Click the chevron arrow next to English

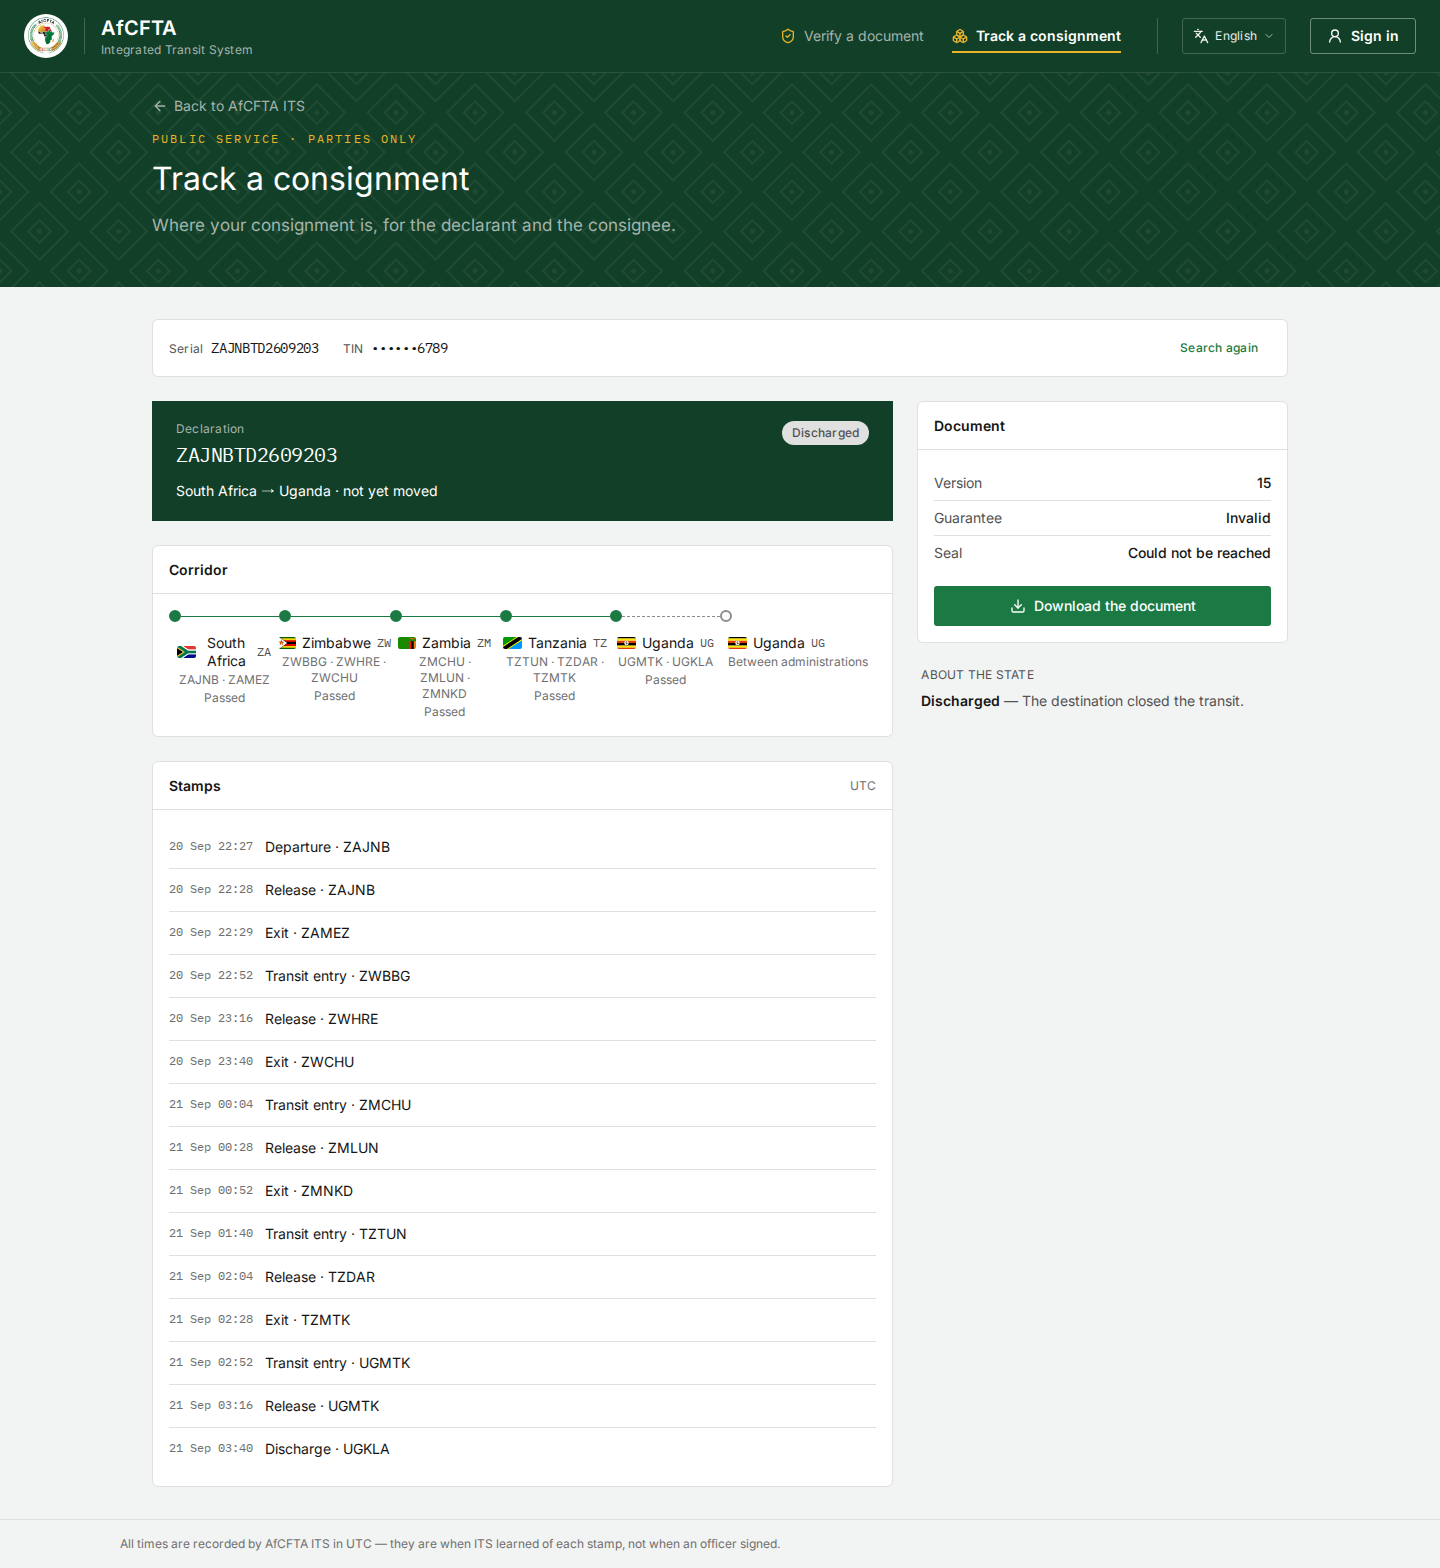coord(1269,36)
